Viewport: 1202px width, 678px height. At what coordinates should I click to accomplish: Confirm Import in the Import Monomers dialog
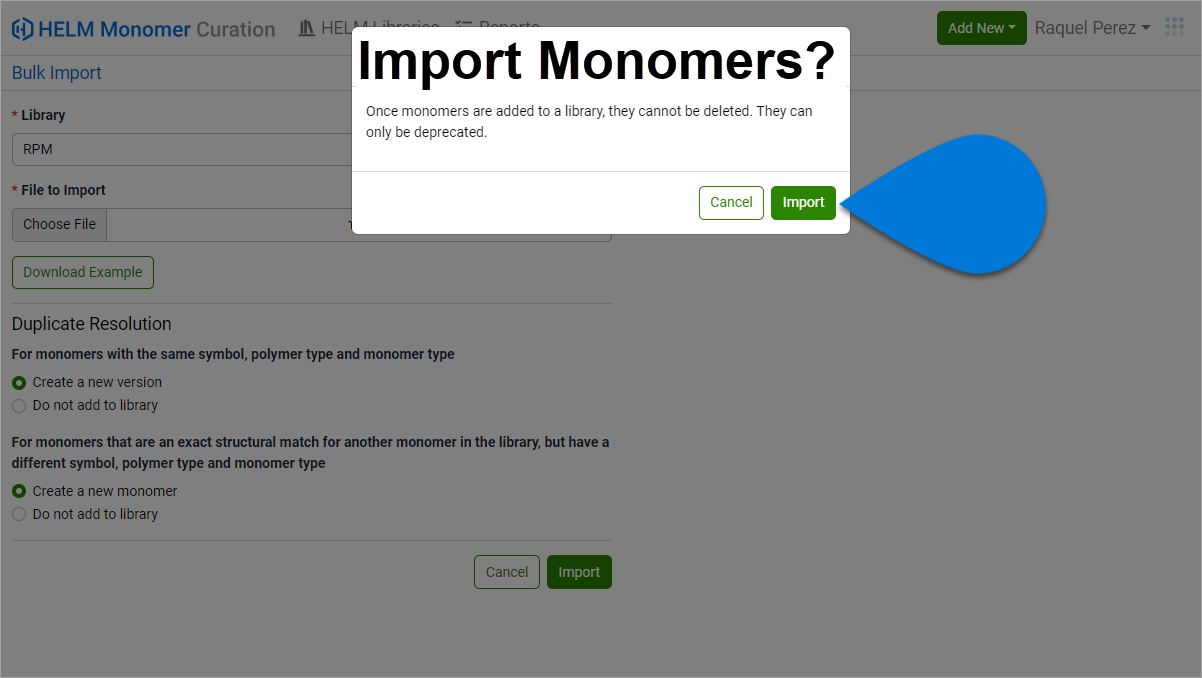803,202
